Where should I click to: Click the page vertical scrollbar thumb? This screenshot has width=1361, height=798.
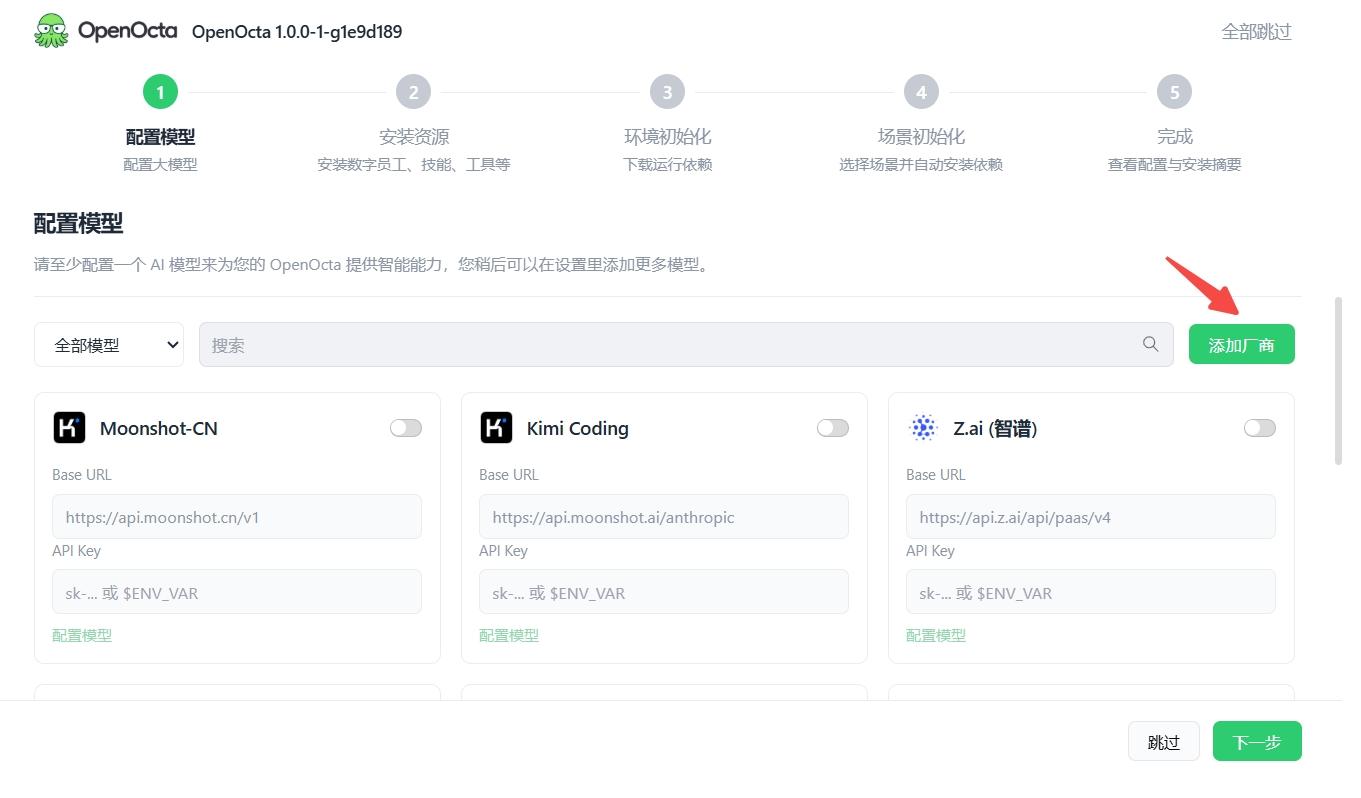click(x=1339, y=380)
